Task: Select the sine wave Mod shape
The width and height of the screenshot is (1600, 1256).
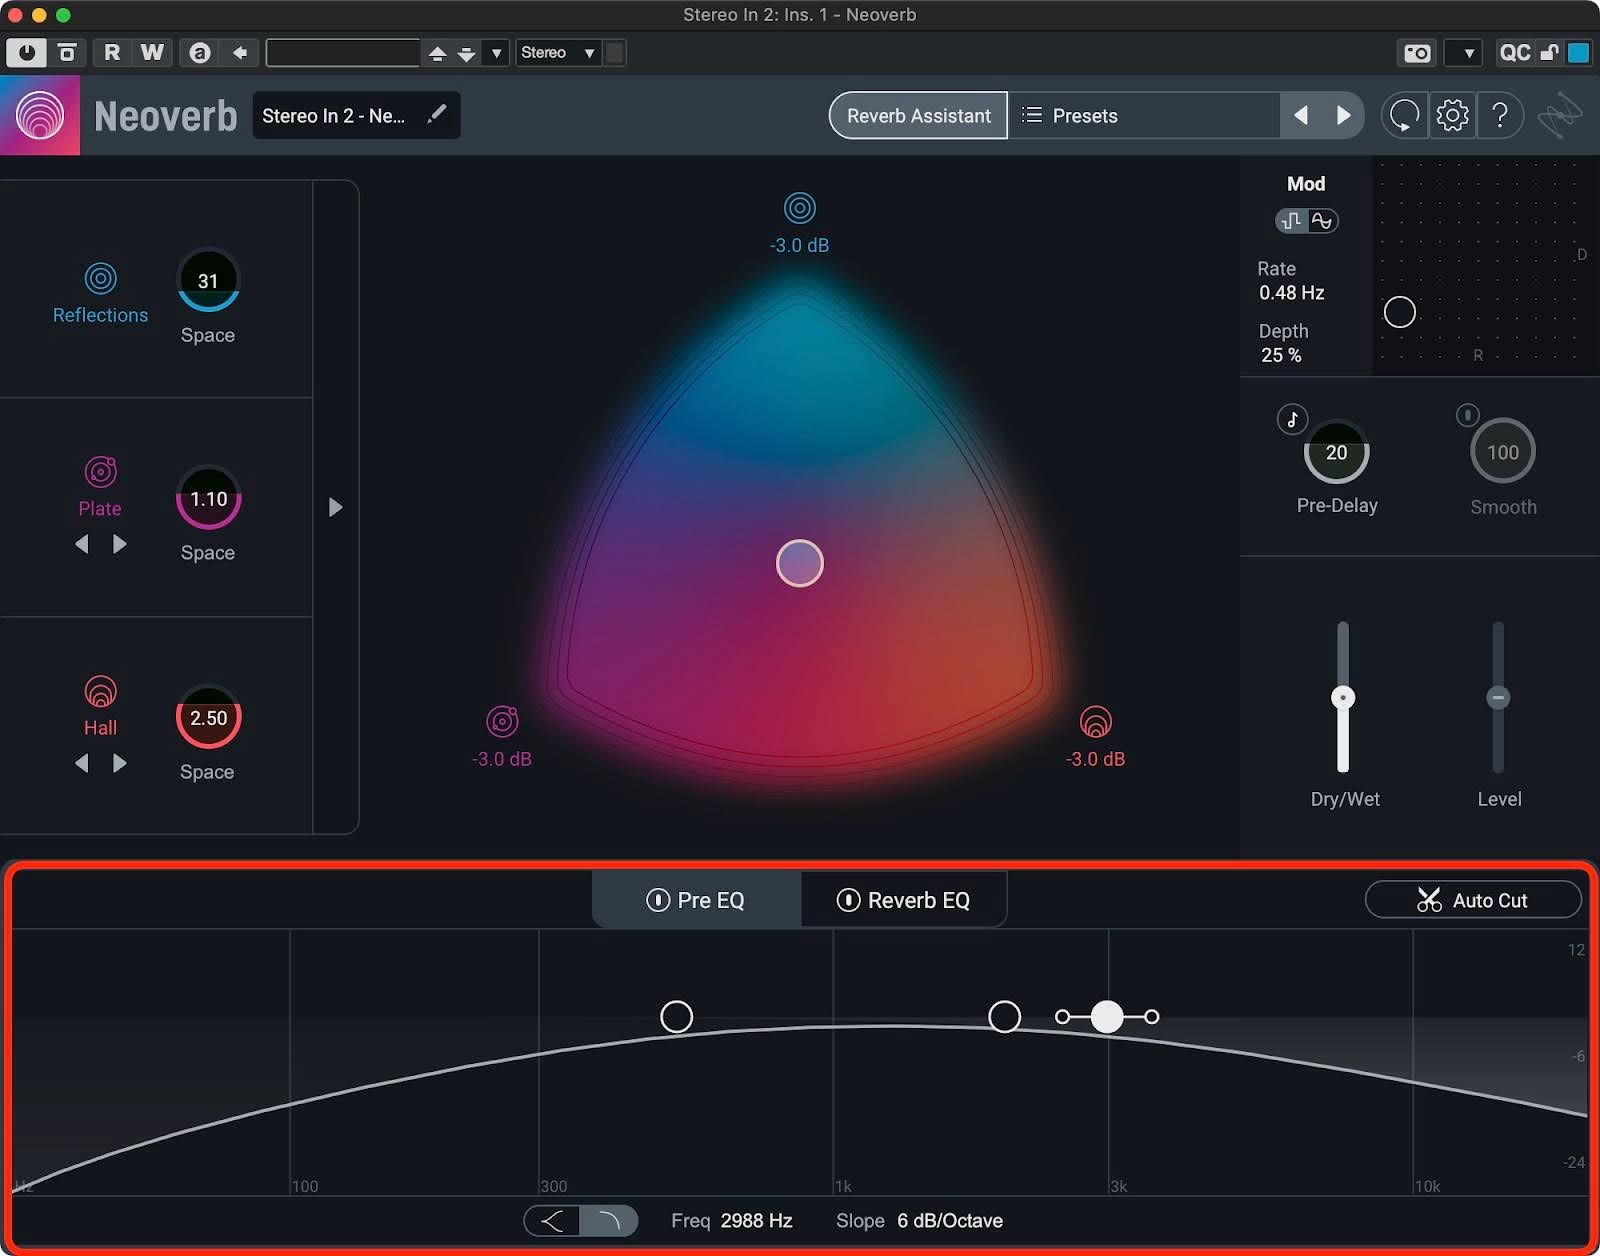Action: click(x=1322, y=221)
